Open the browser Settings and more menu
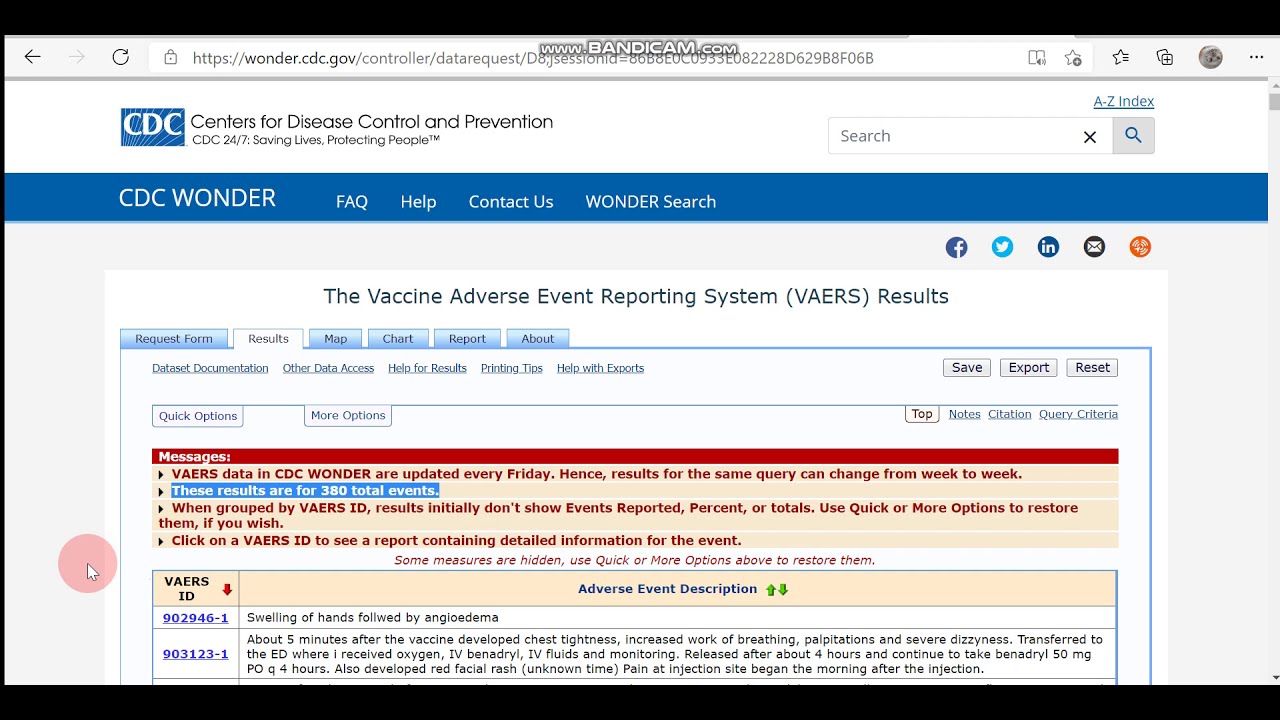This screenshot has width=1280, height=720. [1257, 58]
